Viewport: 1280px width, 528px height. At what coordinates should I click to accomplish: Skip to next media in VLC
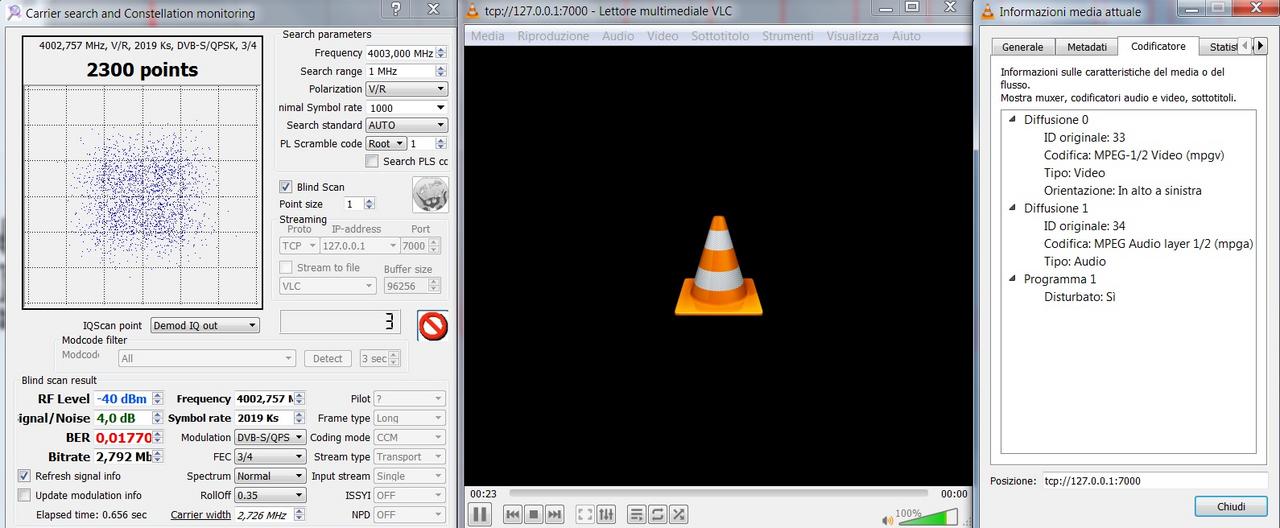point(554,514)
